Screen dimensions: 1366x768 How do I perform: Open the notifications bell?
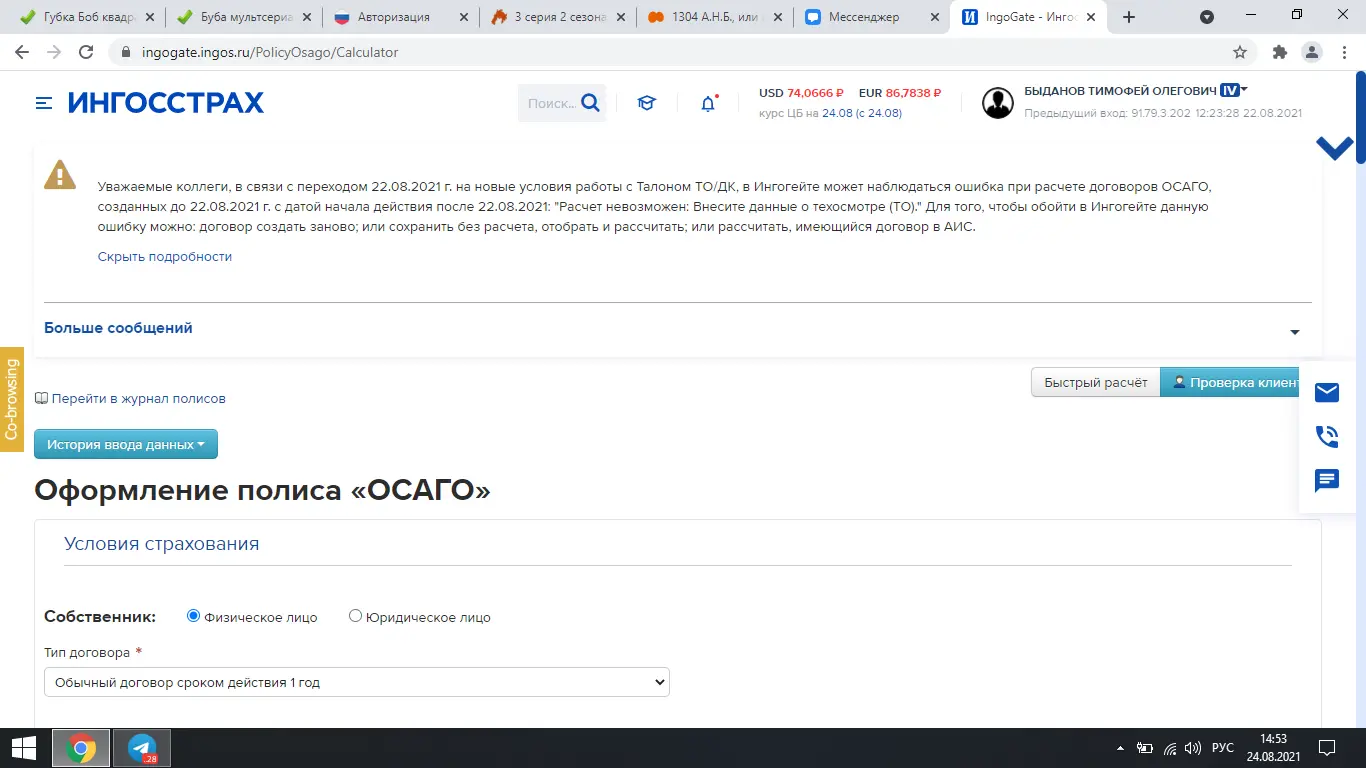(708, 103)
